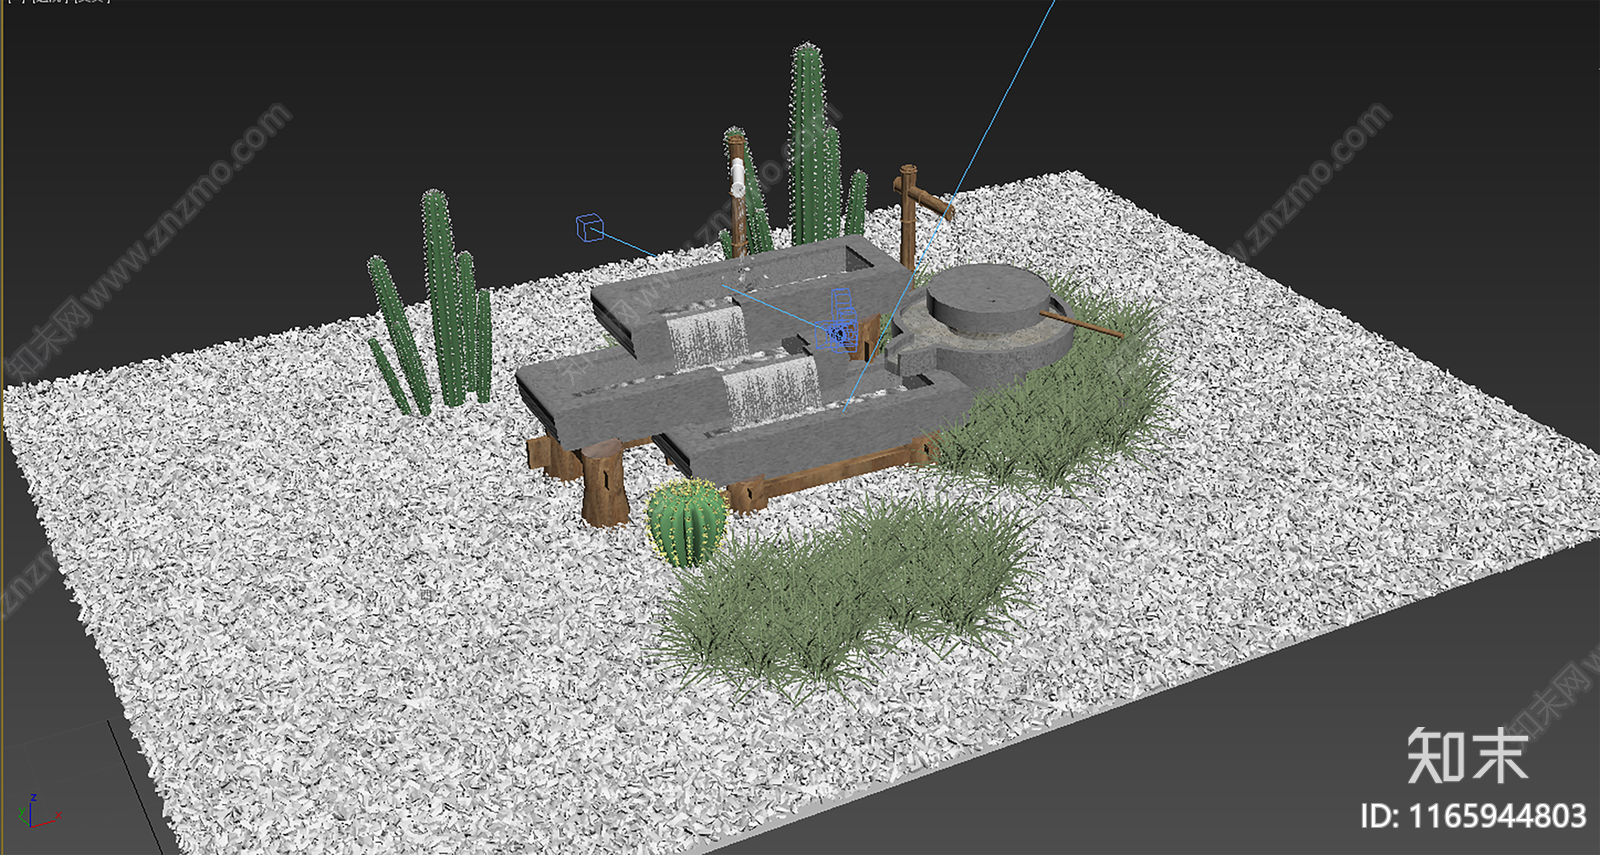The height and width of the screenshot is (855, 1600).
Task: Select the round barrel cactus model
Action: [x=686, y=523]
